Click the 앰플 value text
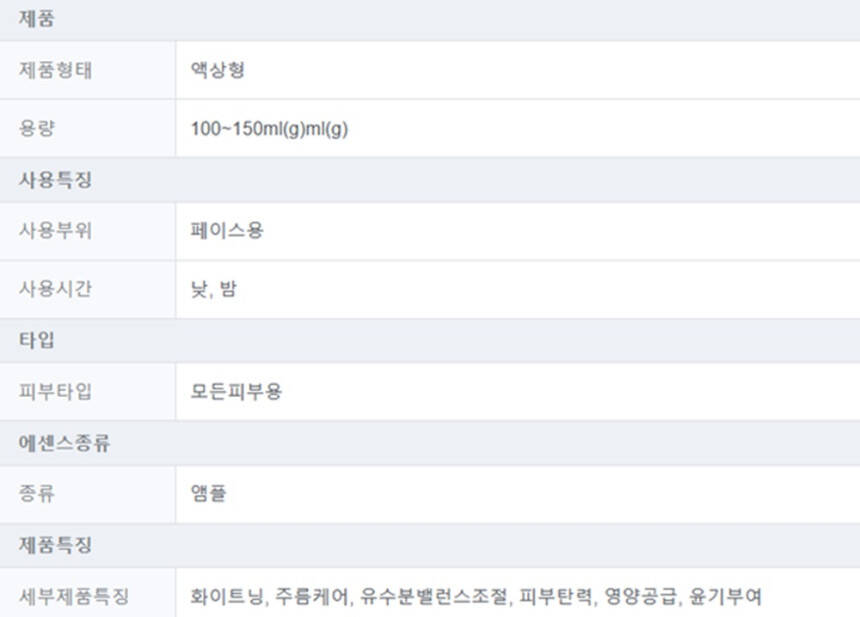Viewport: 860px width, 617px height. pos(208,493)
